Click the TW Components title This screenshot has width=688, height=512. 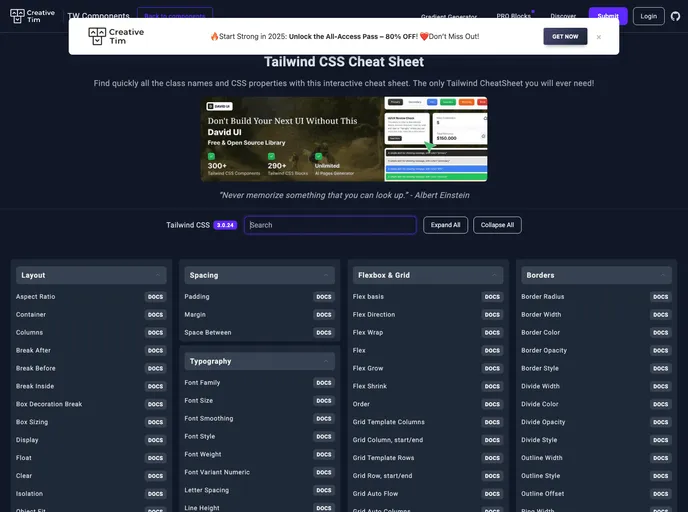pos(98,16)
